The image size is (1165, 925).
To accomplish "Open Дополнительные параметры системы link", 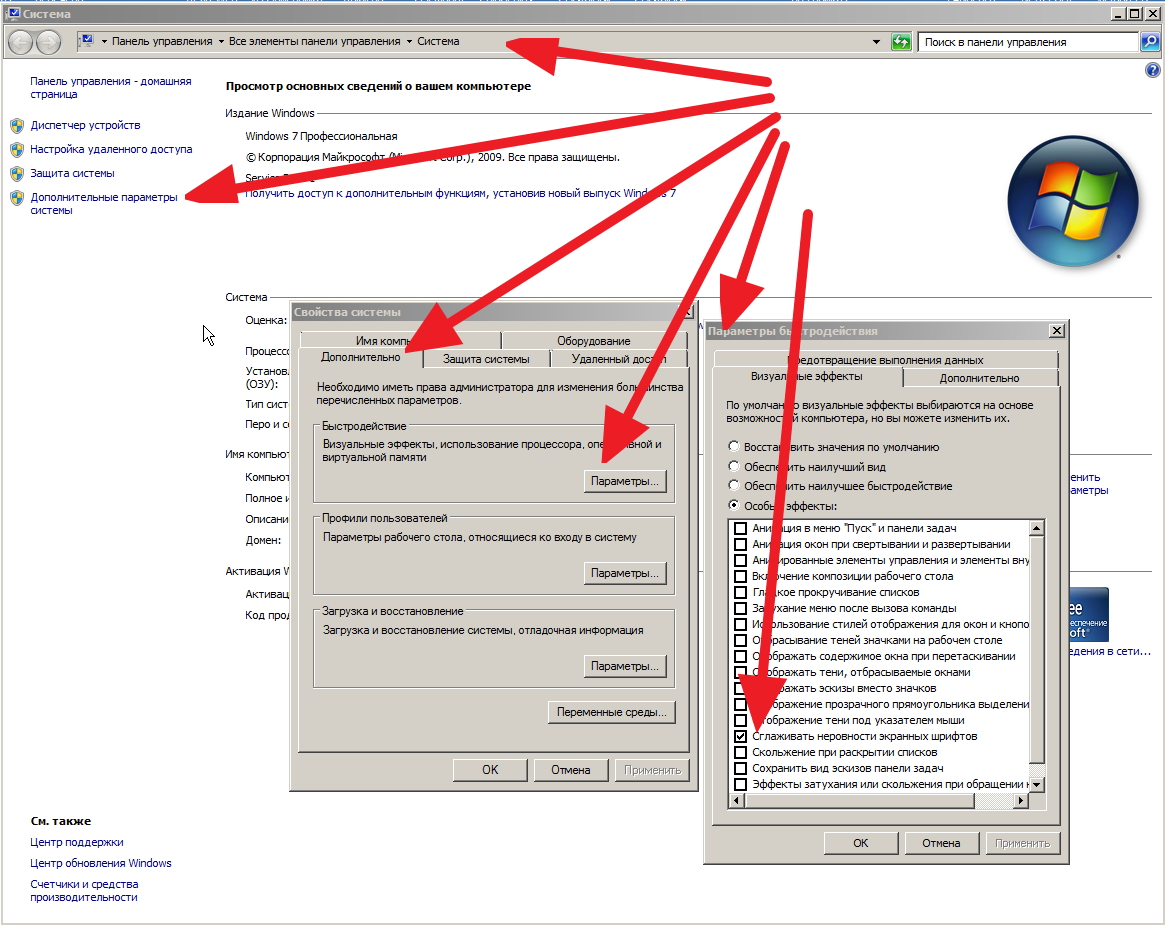I will [x=104, y=204].
